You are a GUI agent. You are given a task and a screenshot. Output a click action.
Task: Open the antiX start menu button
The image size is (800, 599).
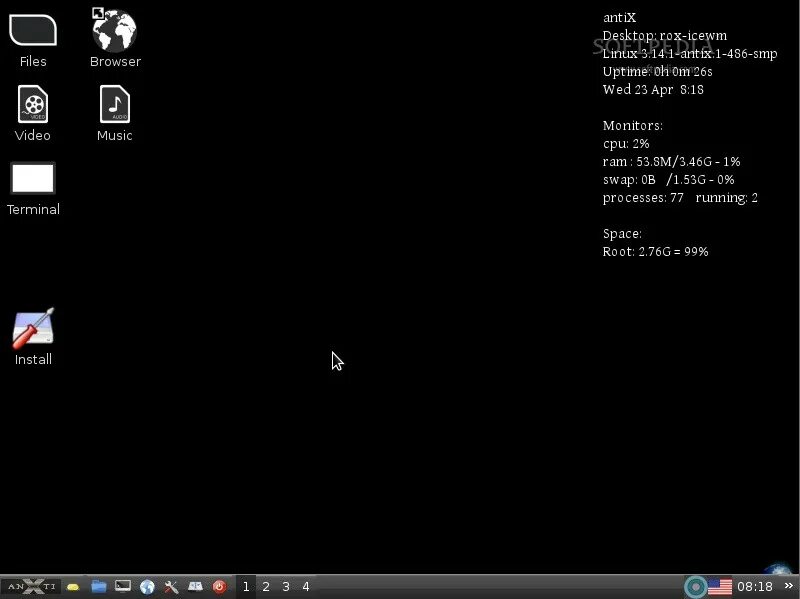coord(31,586)
